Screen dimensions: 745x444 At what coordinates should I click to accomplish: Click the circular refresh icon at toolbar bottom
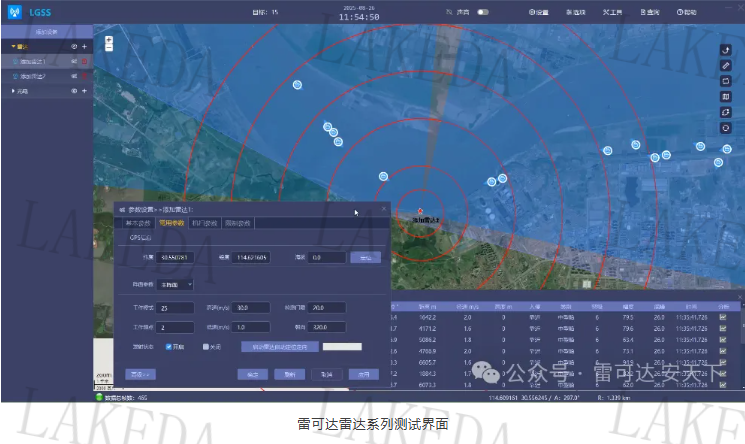(726, 128)
